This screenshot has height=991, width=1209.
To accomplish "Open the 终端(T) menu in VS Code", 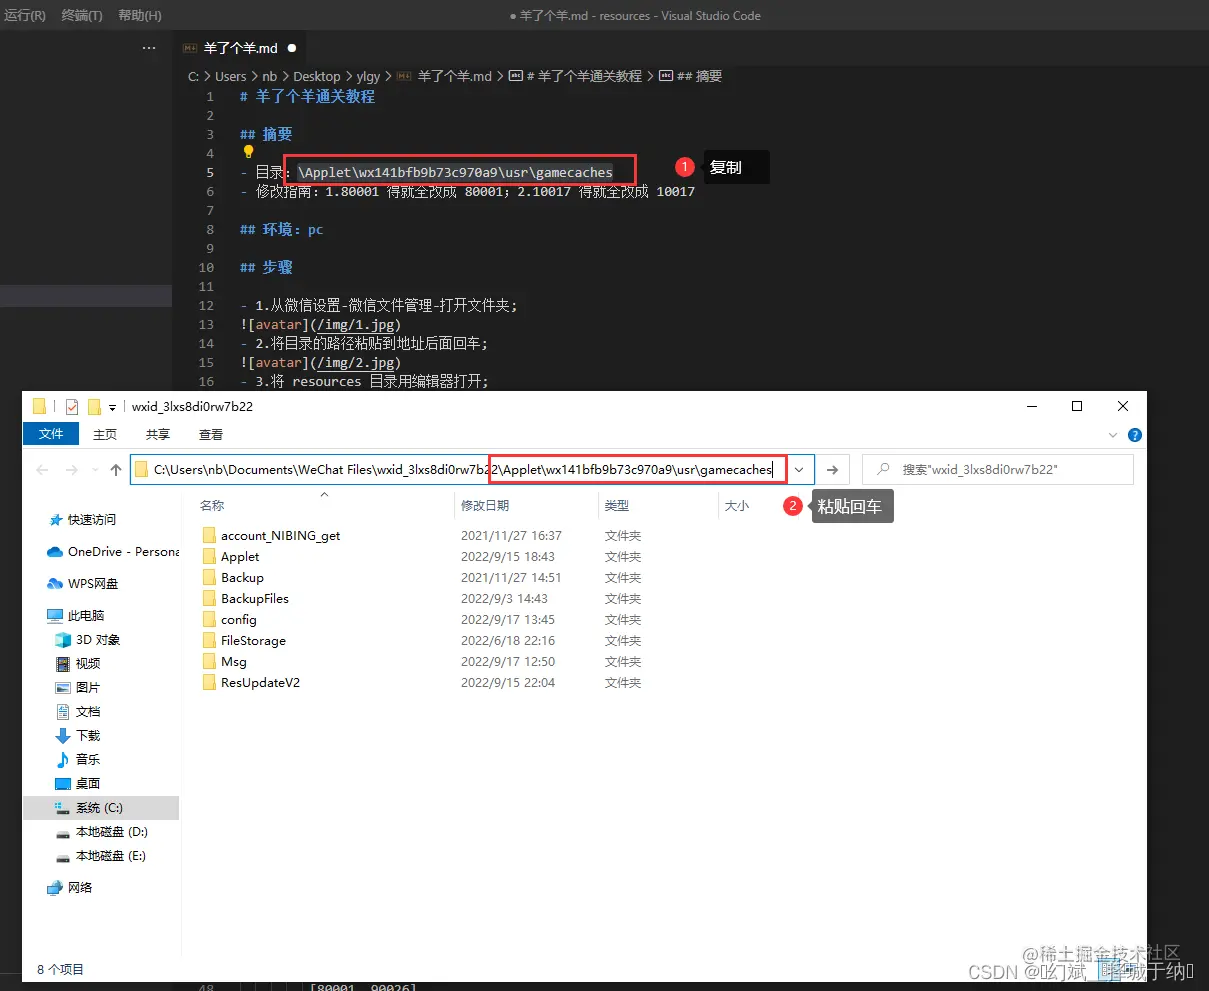I will tap(81, 15).
